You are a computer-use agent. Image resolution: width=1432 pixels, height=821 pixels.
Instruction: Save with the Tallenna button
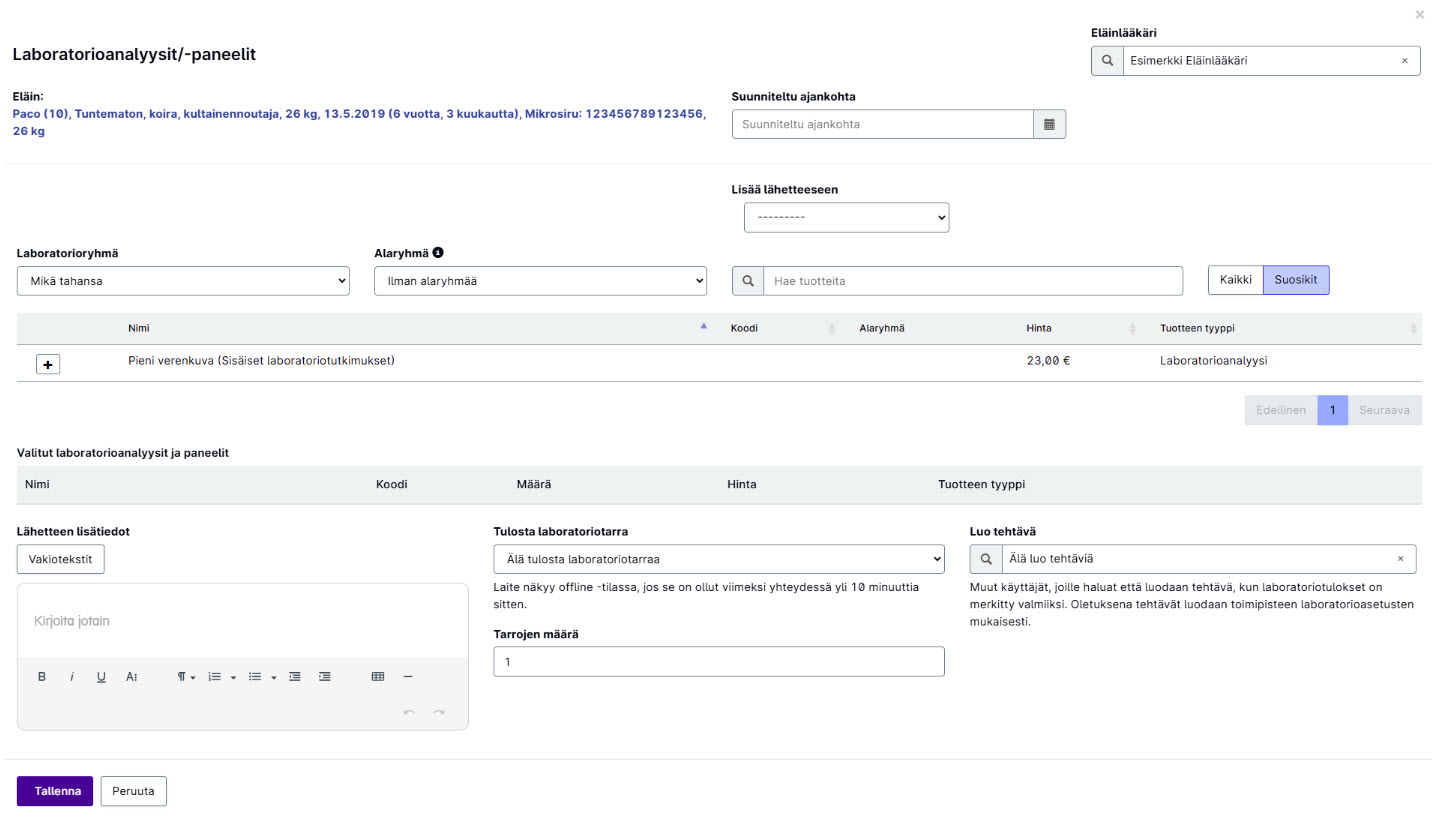(x=55, y=791)
